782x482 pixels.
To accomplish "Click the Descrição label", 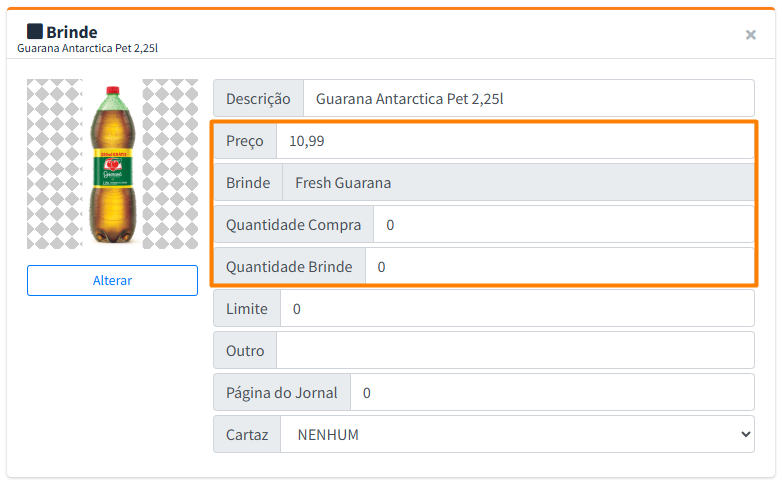I will (258, 99).
